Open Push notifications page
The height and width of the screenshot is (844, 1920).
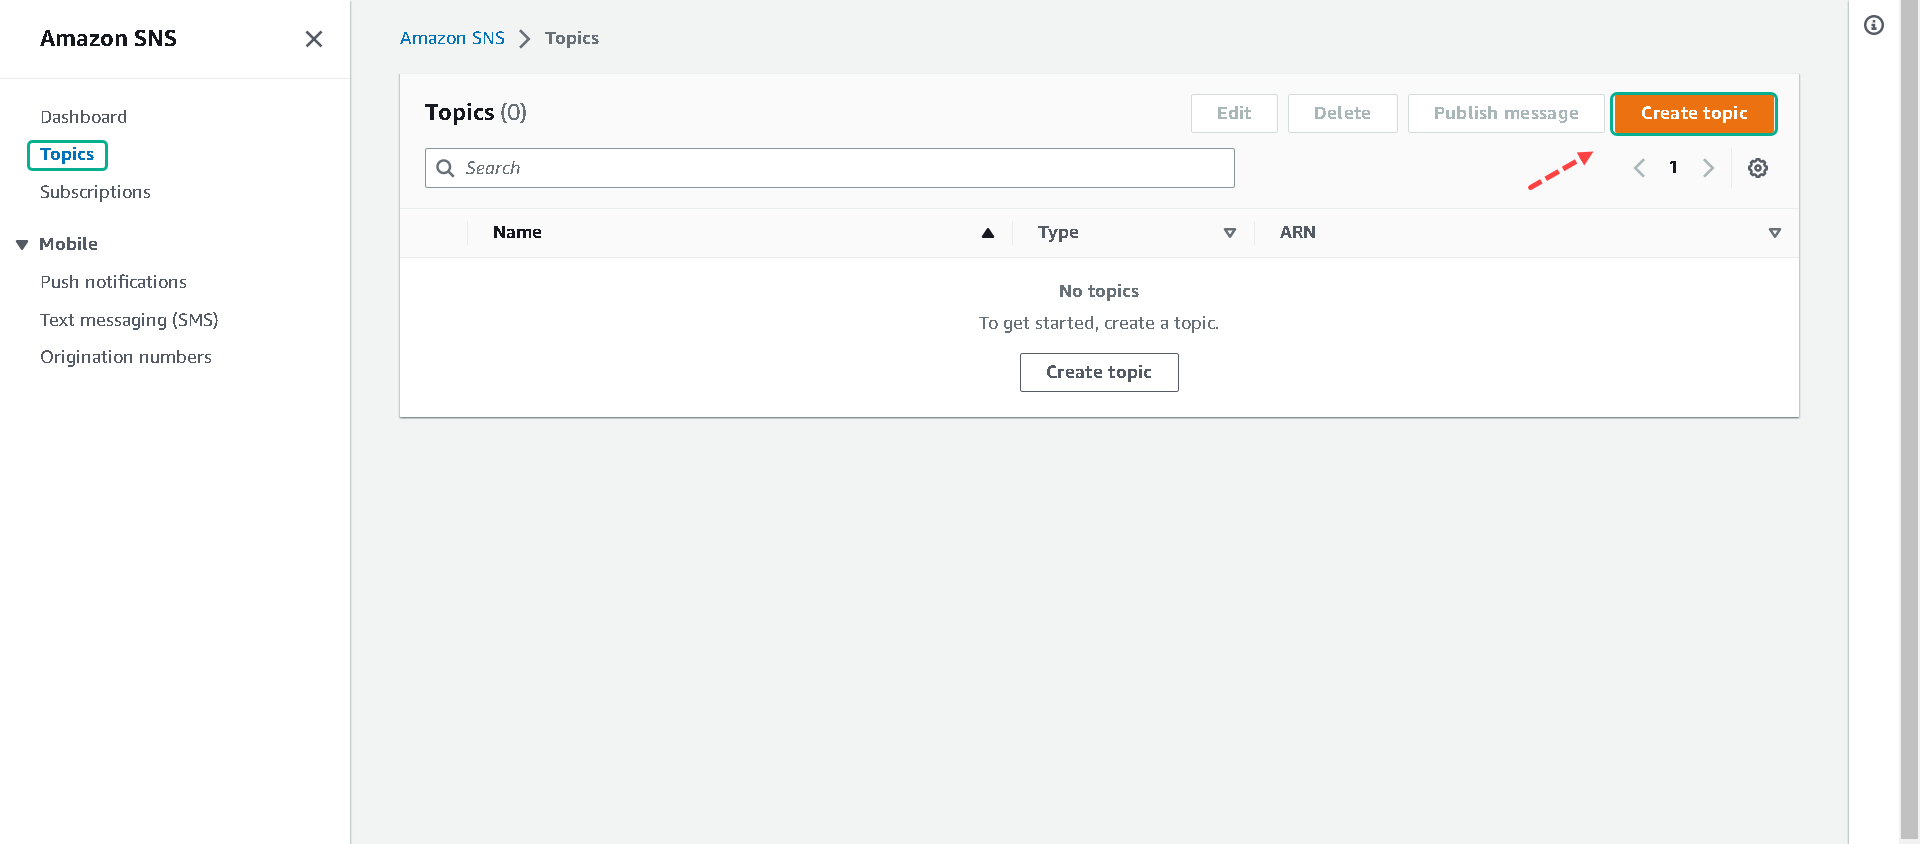[x=113, y=282]
